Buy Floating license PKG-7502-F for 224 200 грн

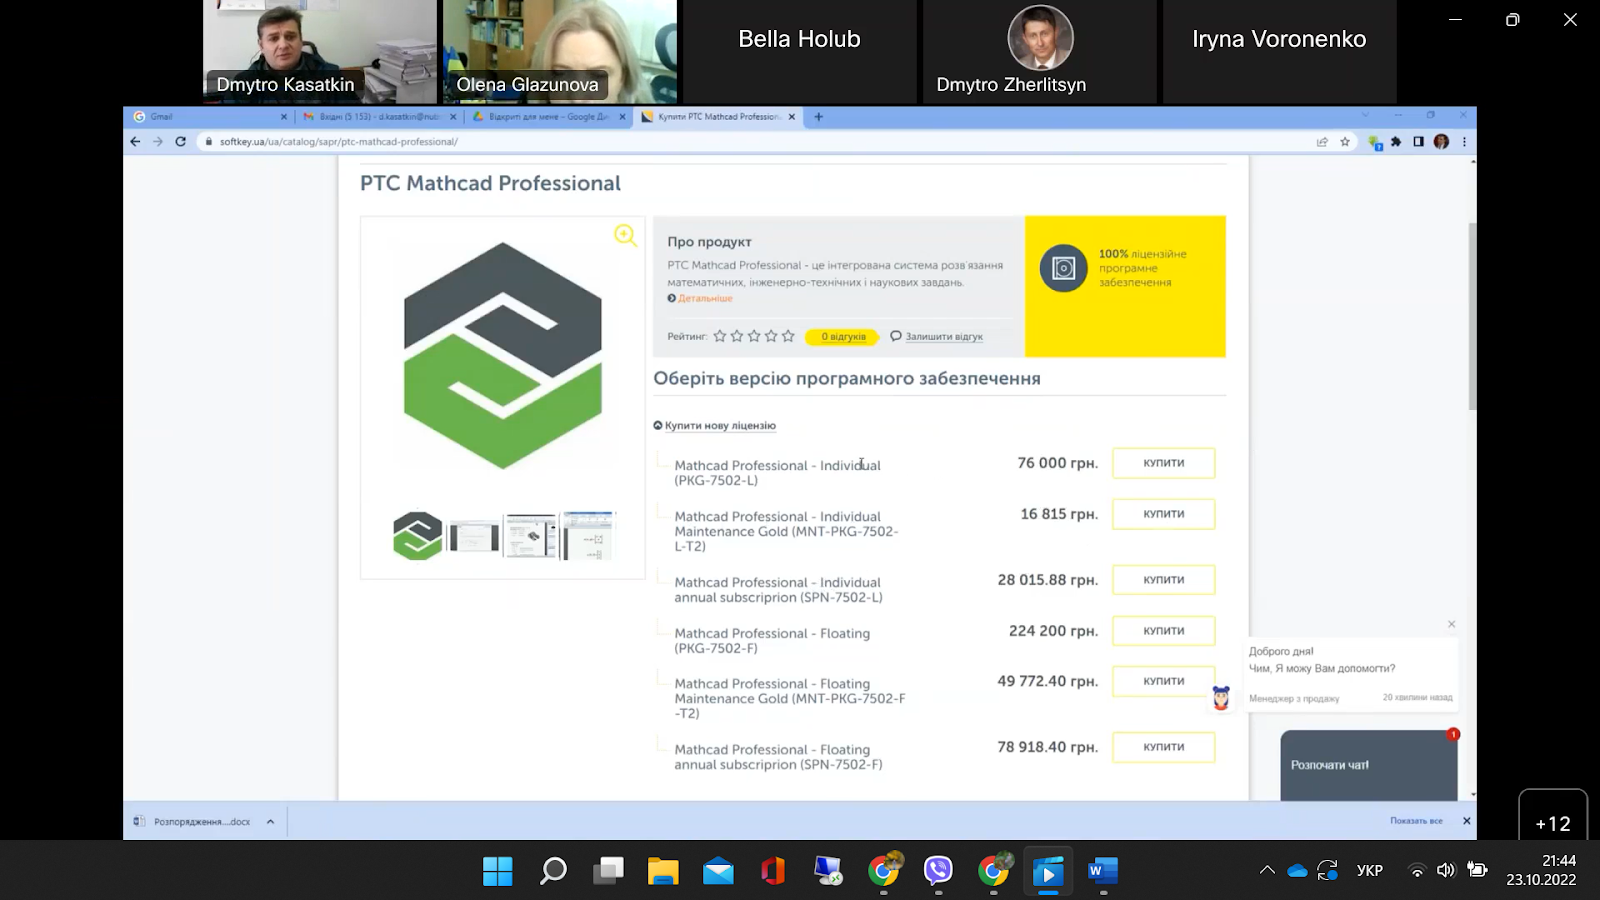pos(1164,631)
